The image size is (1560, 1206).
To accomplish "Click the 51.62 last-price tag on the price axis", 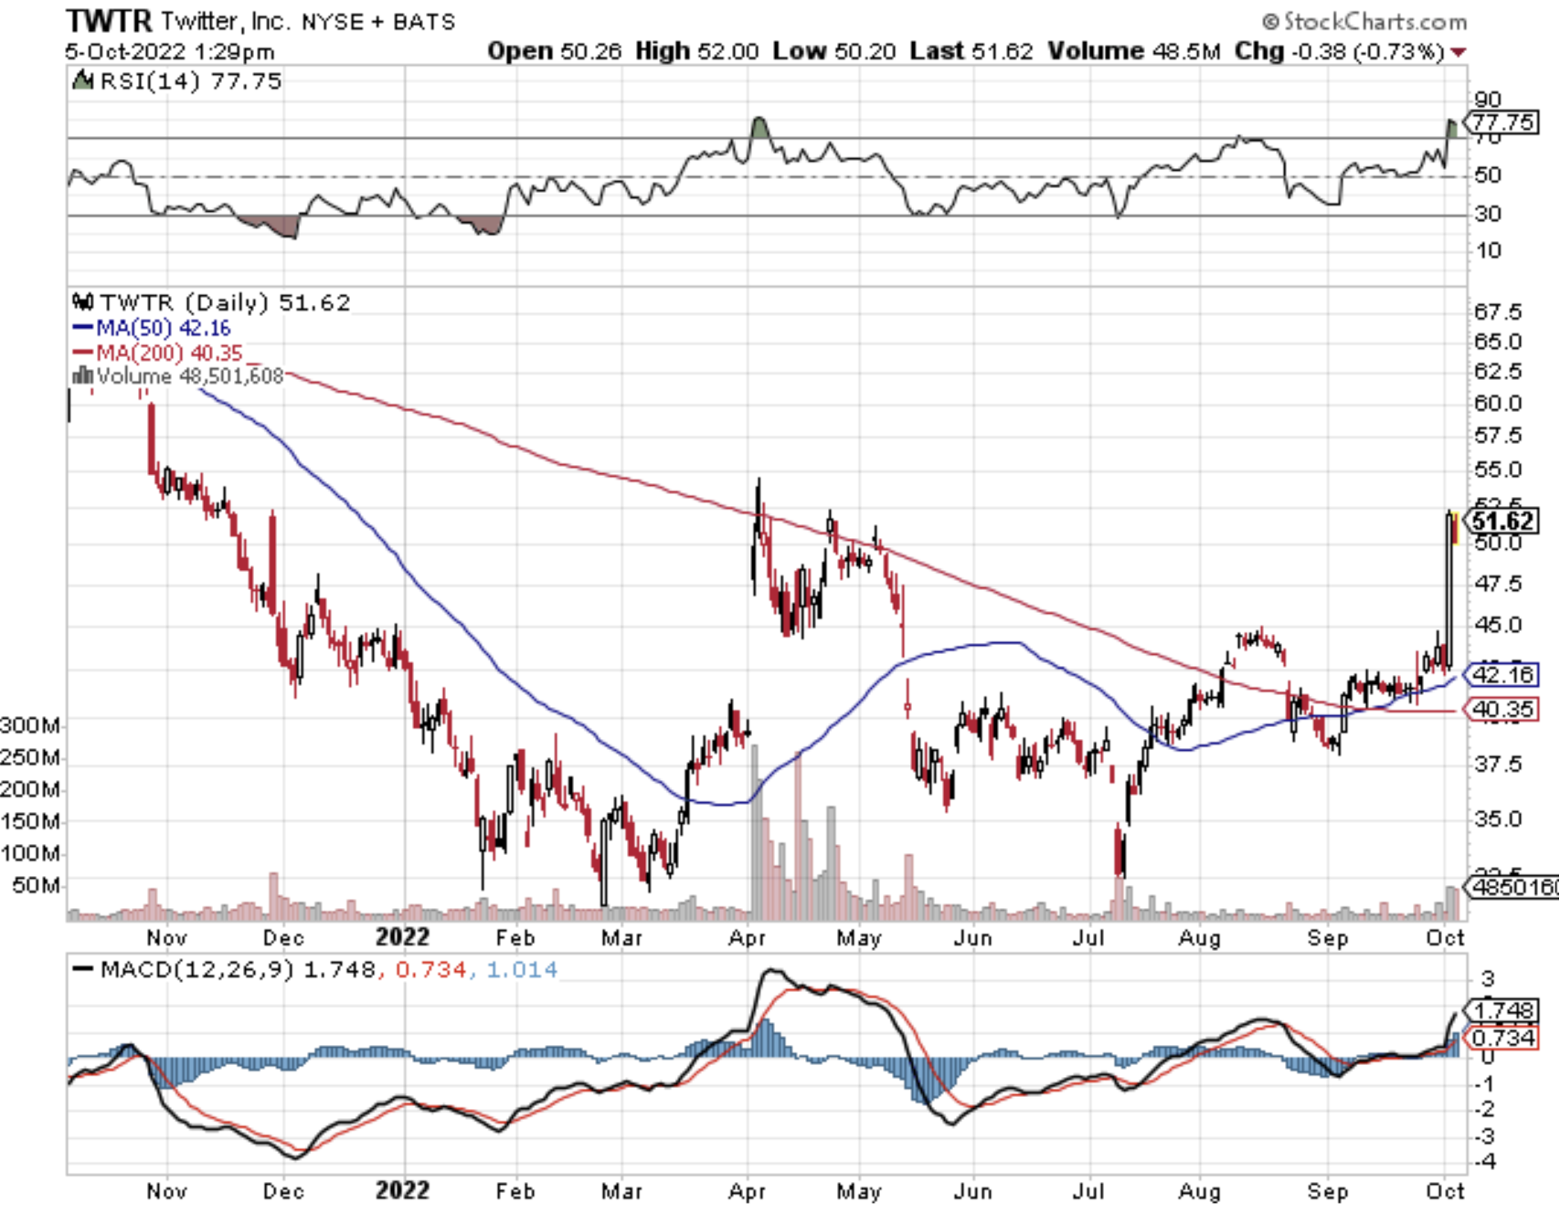I will pos(1503,521).
